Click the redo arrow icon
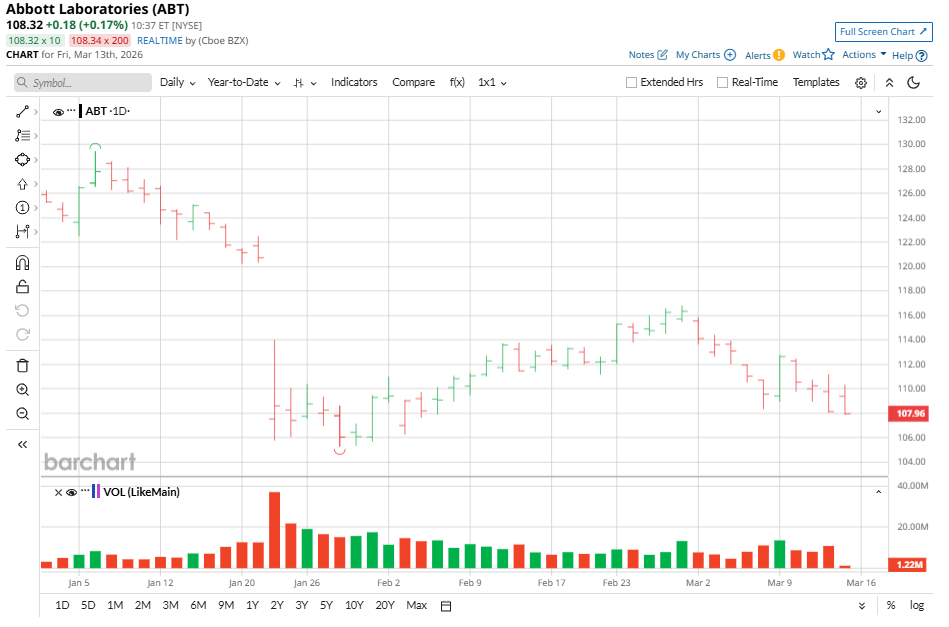 (22, 335)
